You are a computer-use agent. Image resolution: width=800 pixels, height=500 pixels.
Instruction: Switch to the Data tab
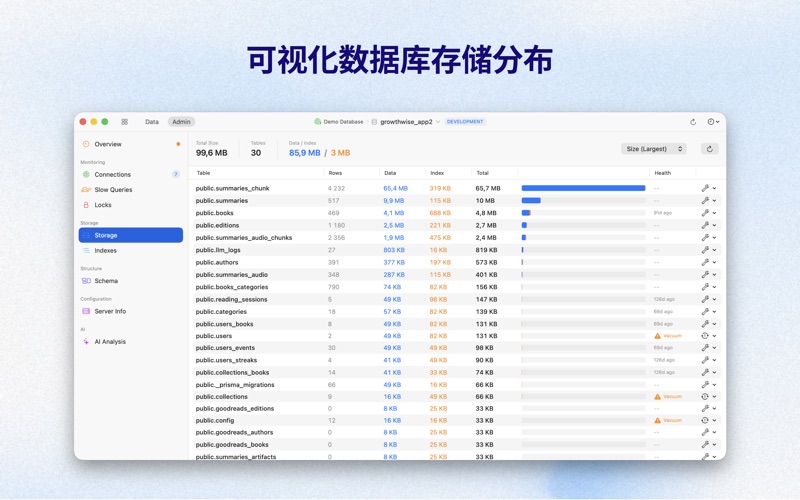click(x=152, y=122)
